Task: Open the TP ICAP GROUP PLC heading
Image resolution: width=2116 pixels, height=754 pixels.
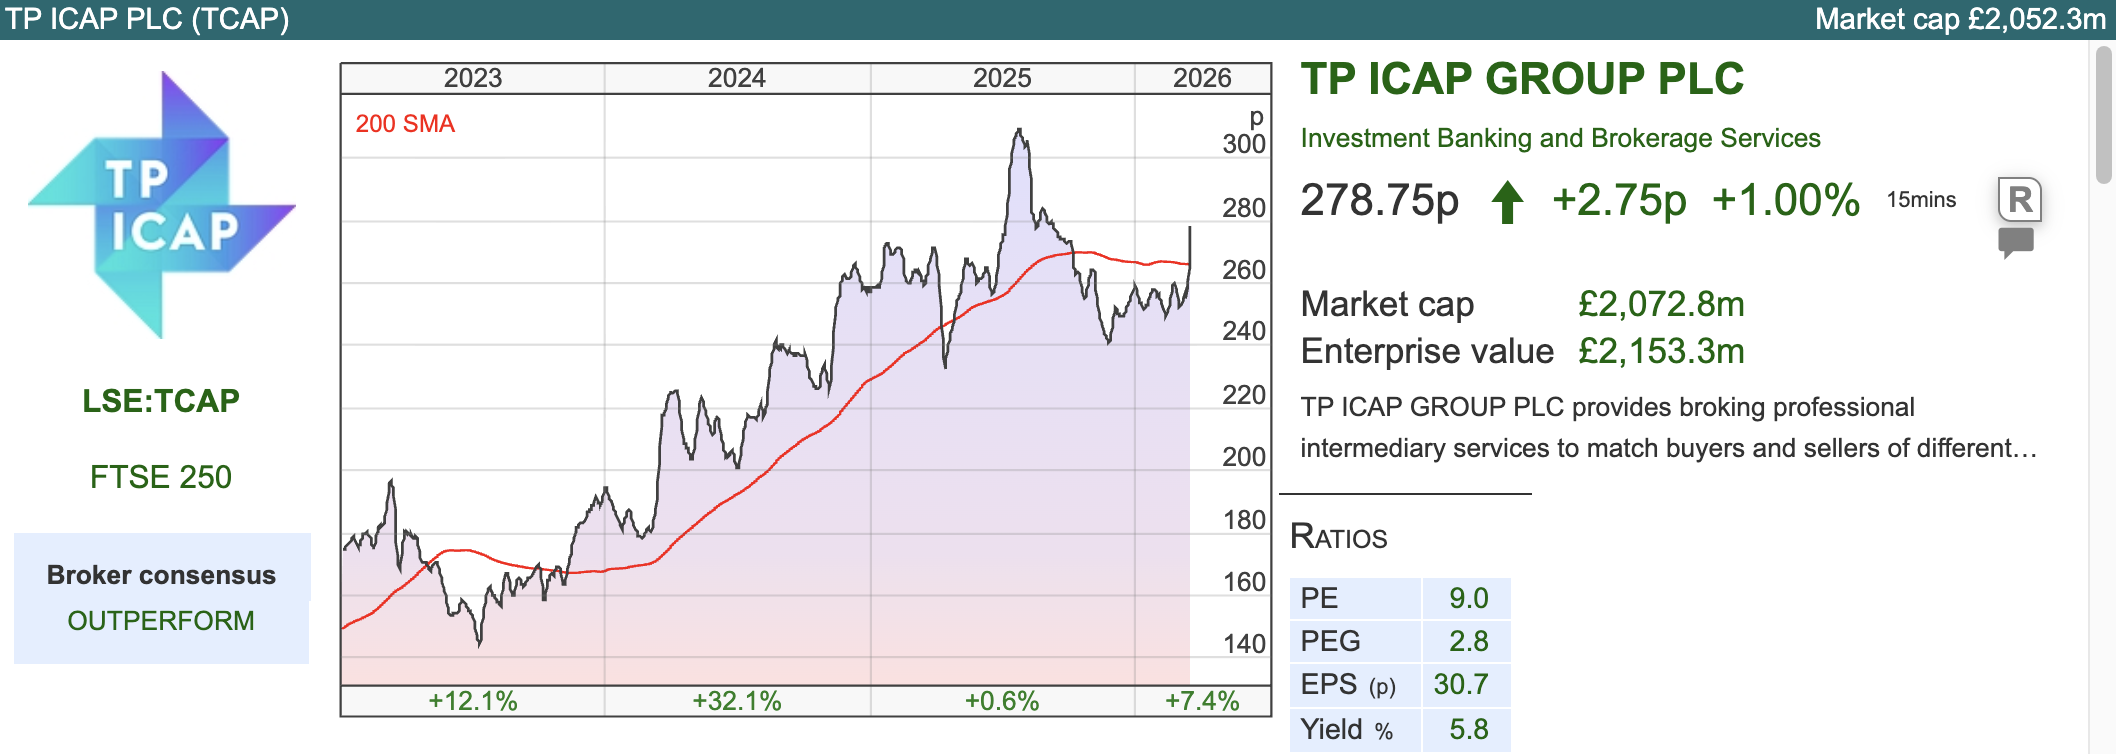Action: point(1521,79)
